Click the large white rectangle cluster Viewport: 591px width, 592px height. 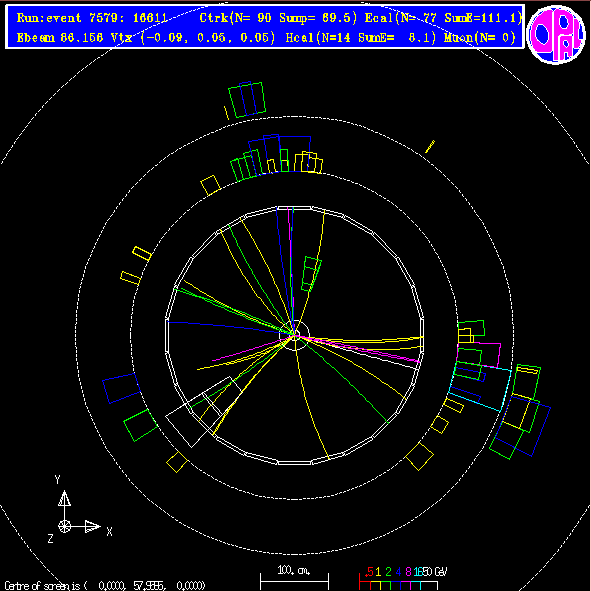point(204,412)
